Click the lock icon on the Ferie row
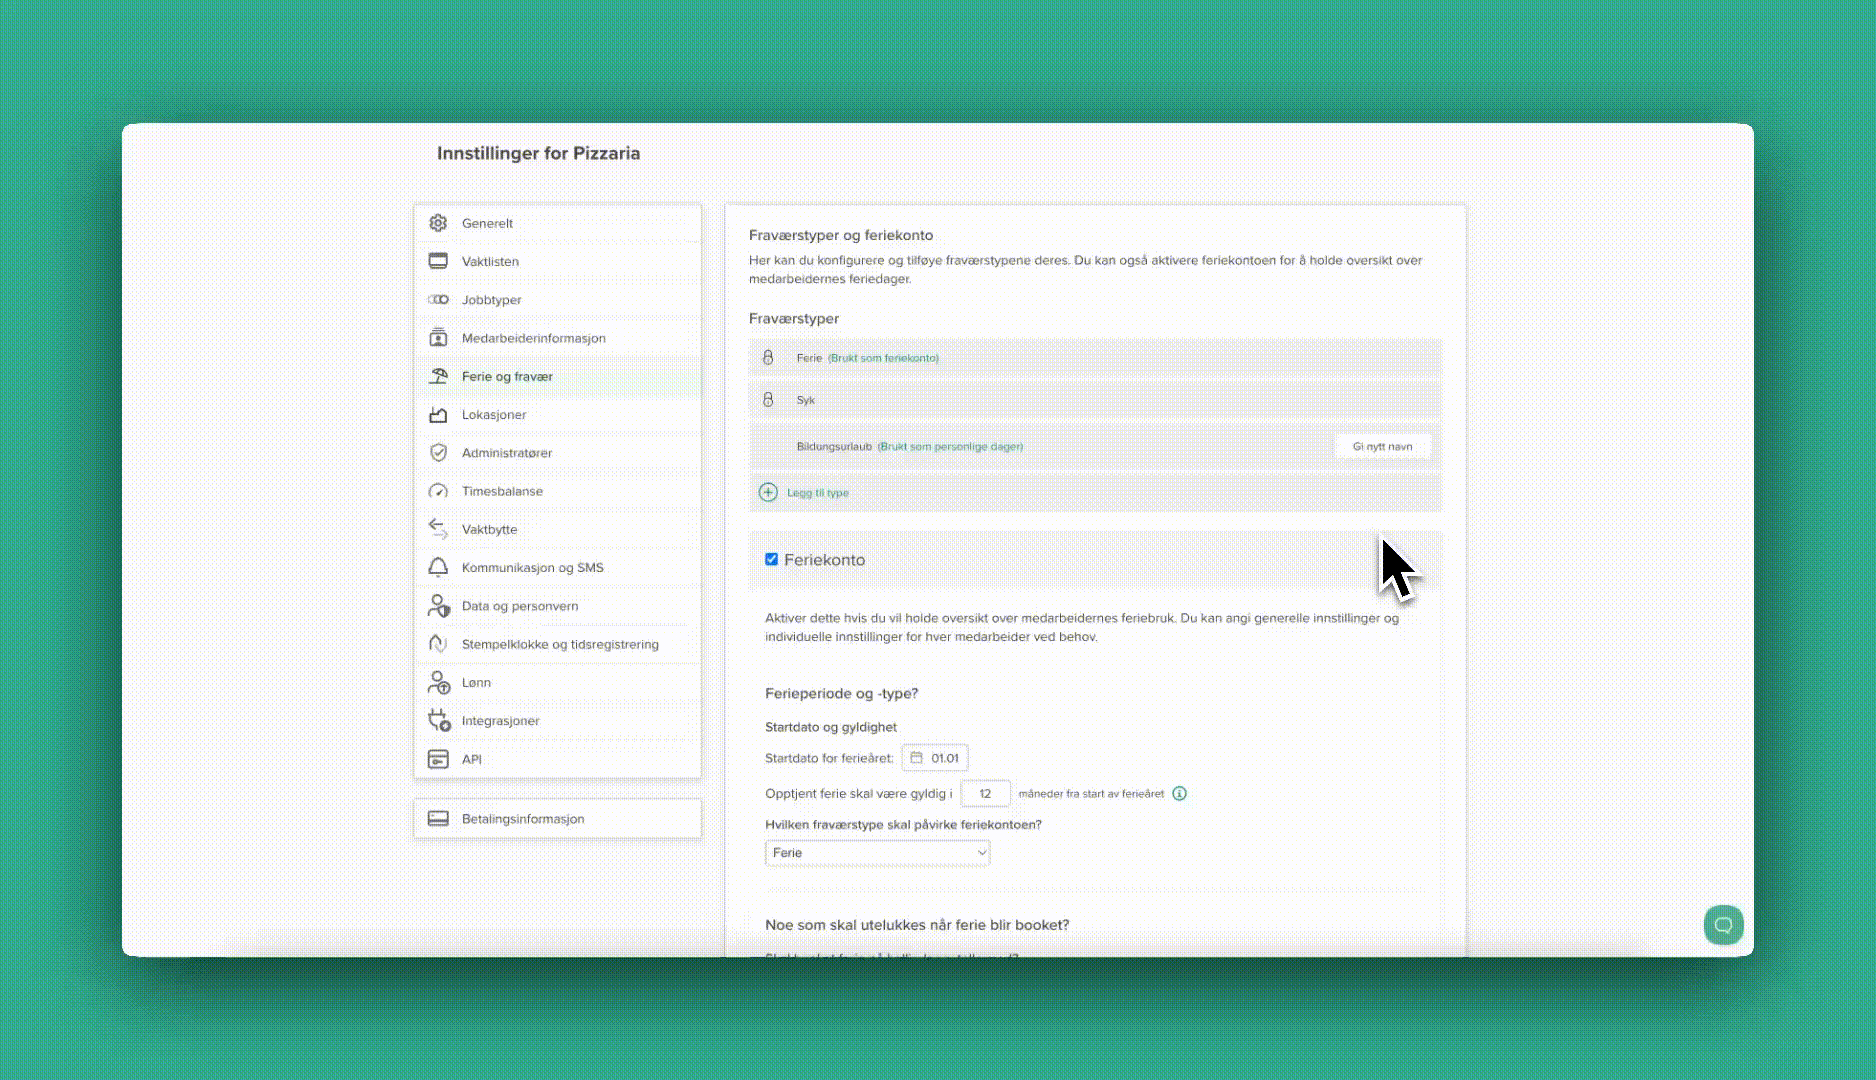Viewport: 1876px width, 1080px height. tap(768, 357)
